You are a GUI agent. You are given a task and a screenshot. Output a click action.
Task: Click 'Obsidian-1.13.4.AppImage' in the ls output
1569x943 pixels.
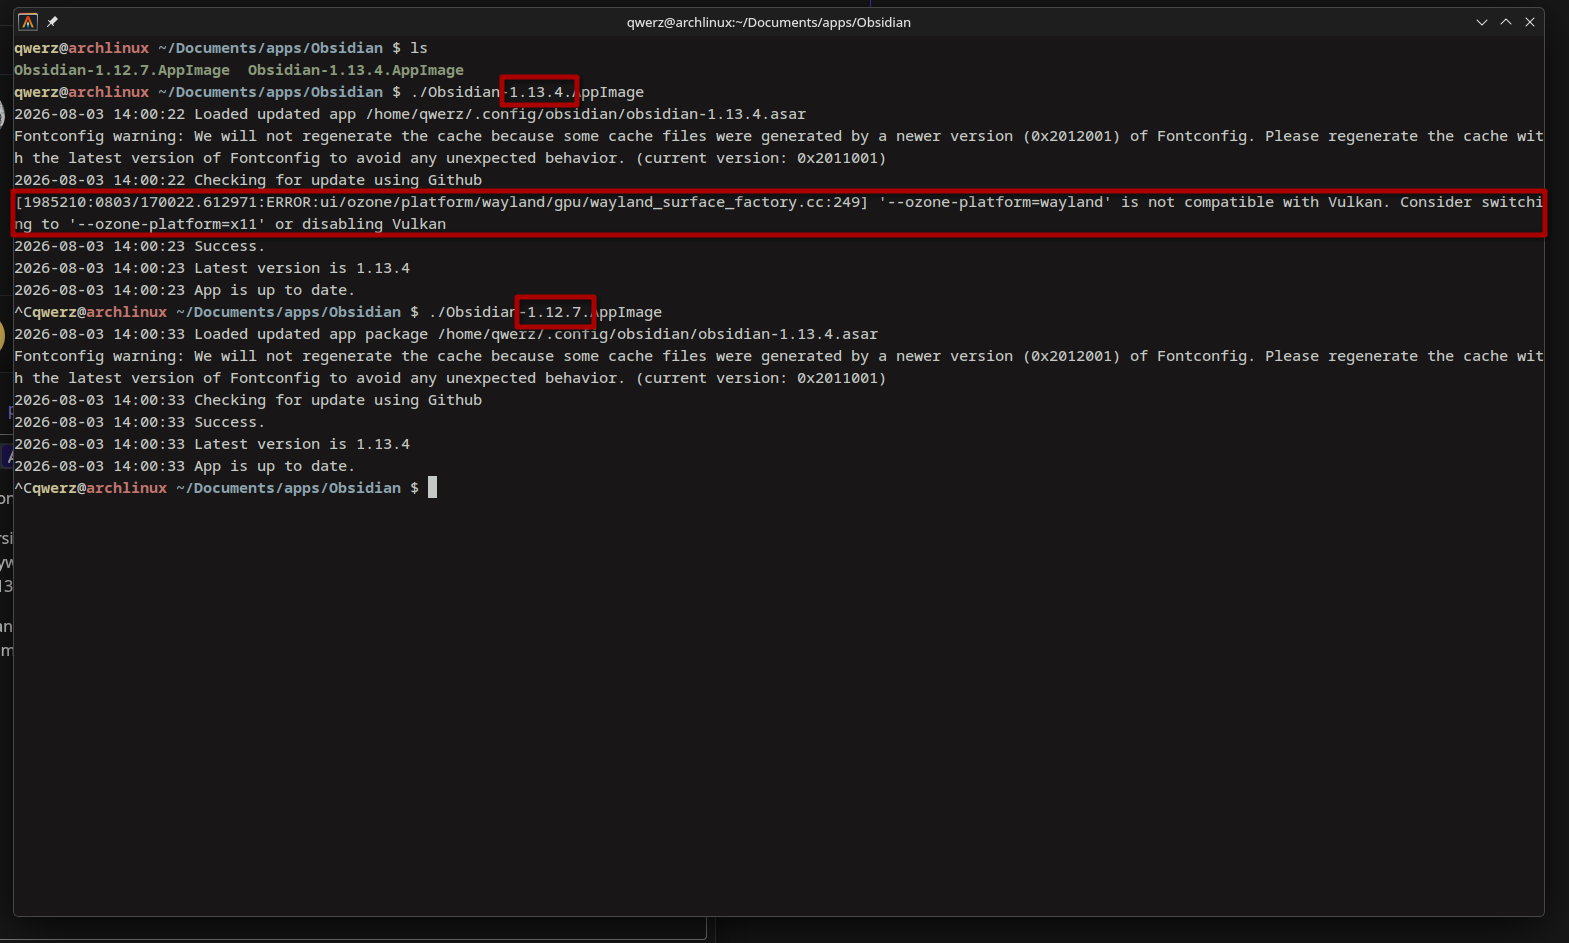(x=356, y=70)
